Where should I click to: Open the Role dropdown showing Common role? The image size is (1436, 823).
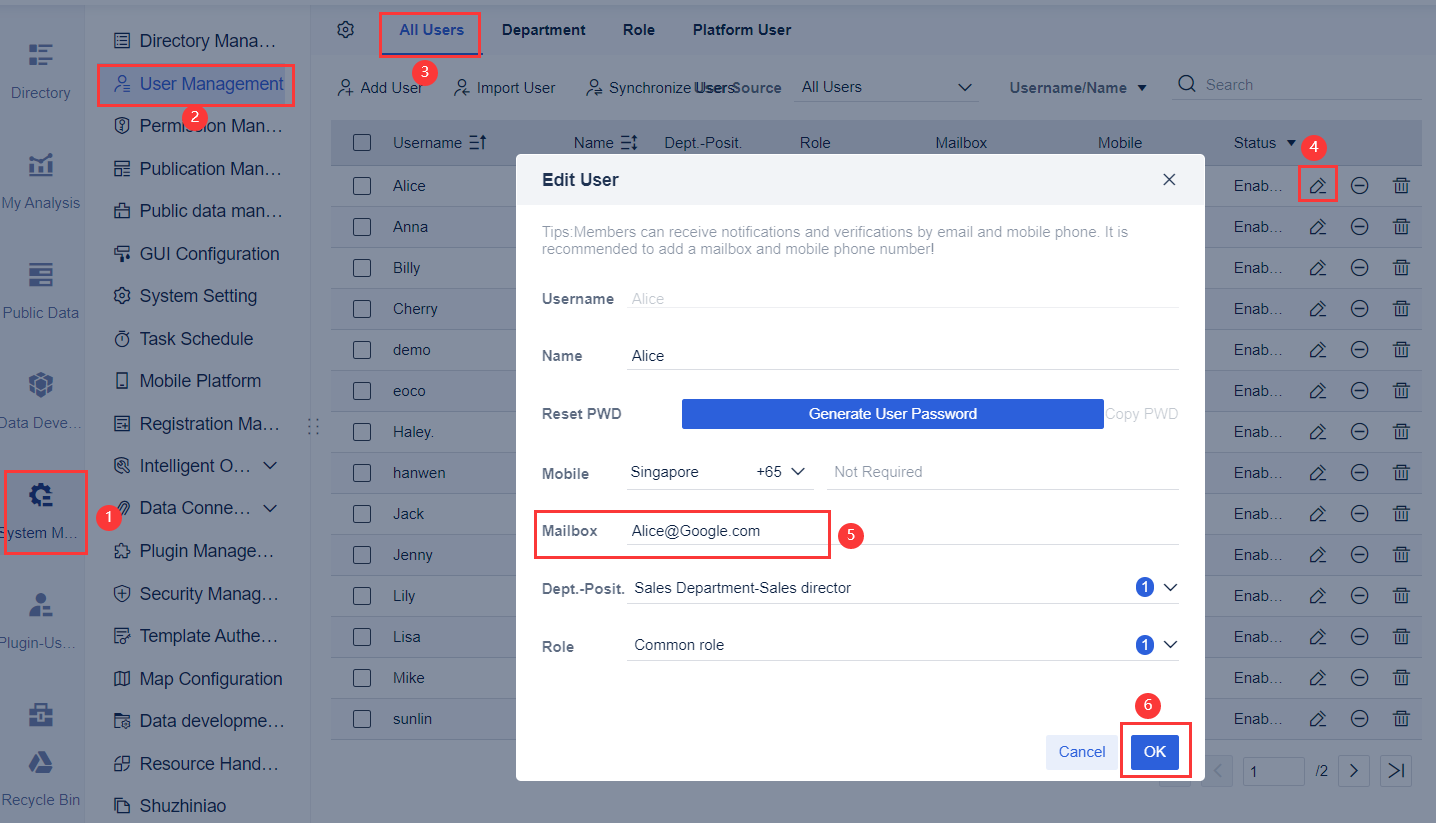click(1170, 645)
